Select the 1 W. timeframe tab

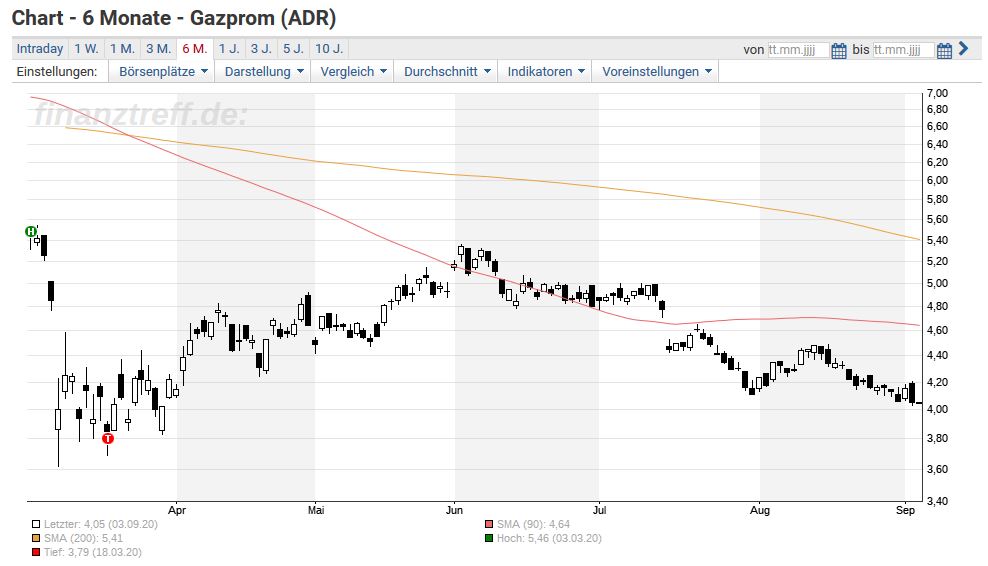(x=86, y=49)
